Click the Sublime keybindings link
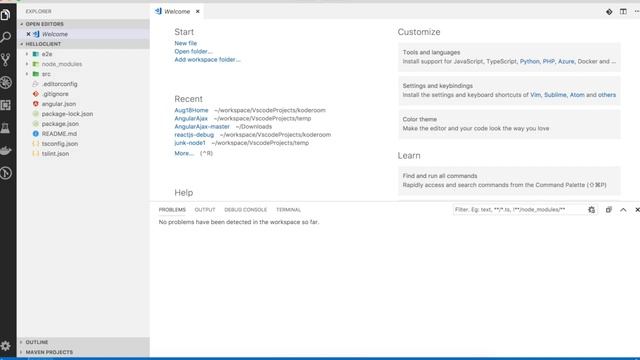Image resolution: width=640 pixels, height=360 pixels. (556, 95)
